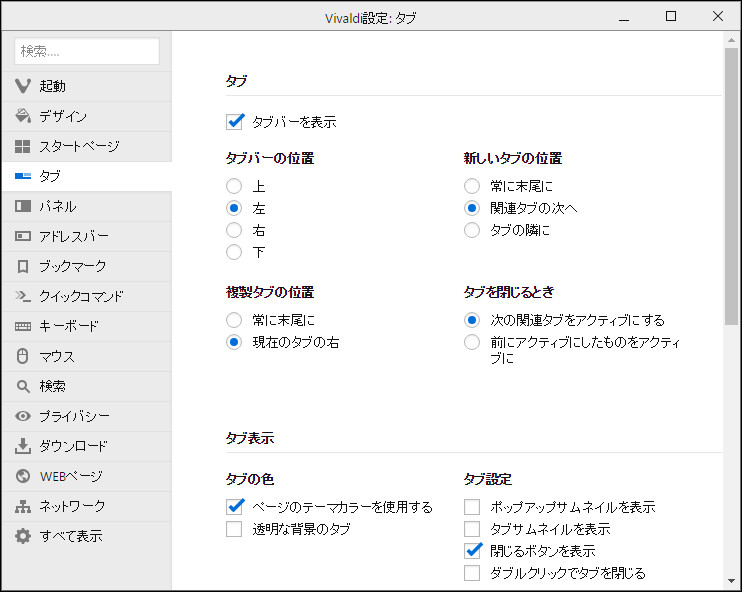Click the magnifier icon beside 検索 category
Viewport: 742px width, 592px height.
23,386
